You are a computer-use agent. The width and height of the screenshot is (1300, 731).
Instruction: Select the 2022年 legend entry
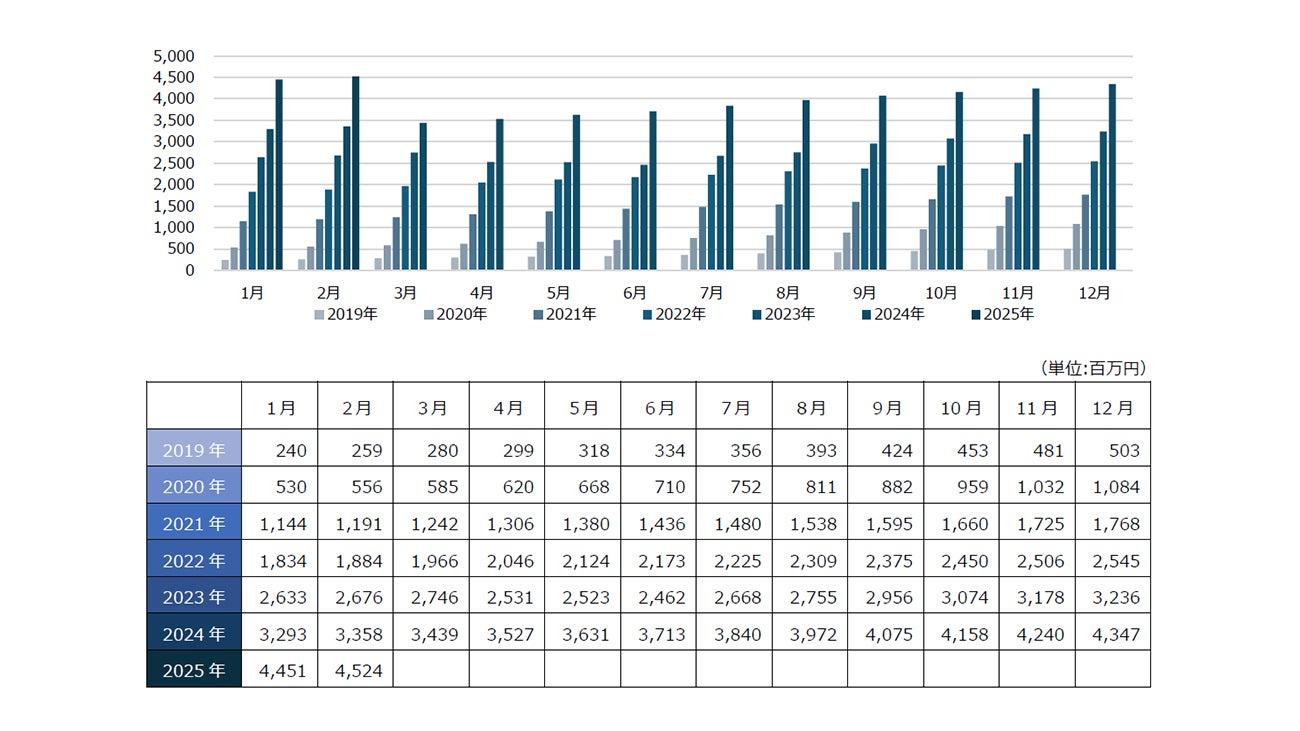(x=675, y=314)
